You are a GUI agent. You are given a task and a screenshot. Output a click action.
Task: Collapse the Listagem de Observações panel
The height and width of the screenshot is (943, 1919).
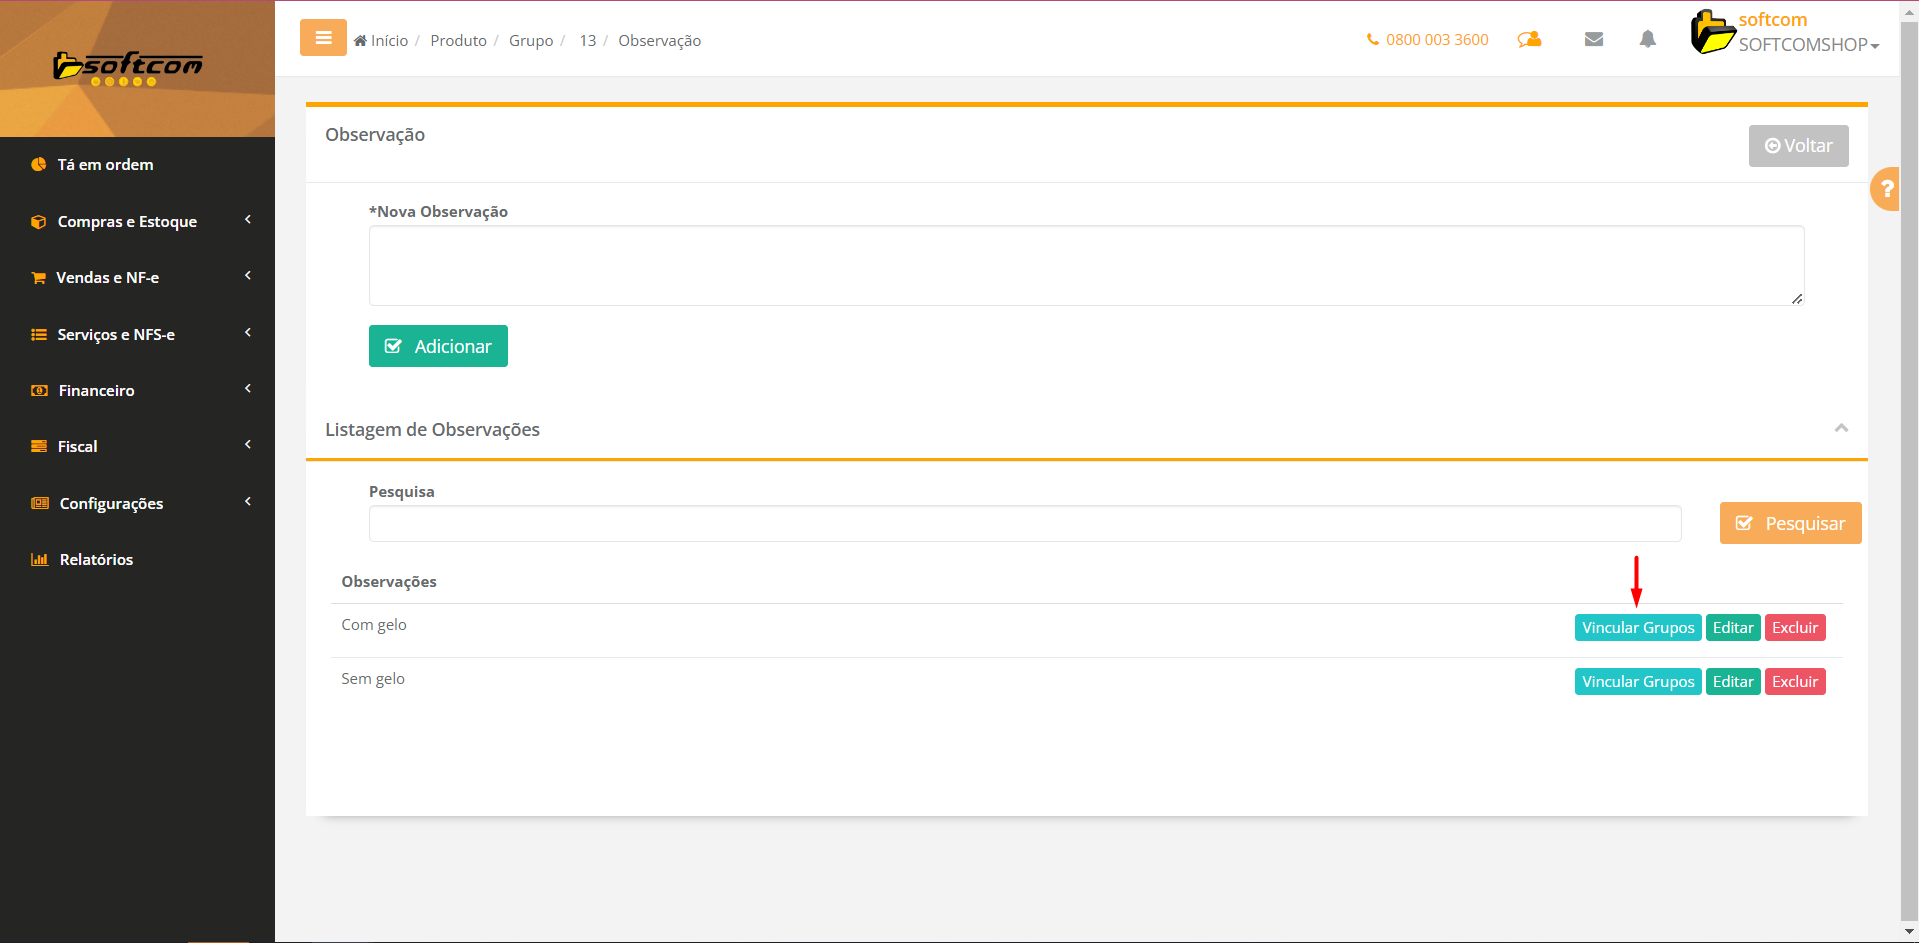coord(1840,428)
